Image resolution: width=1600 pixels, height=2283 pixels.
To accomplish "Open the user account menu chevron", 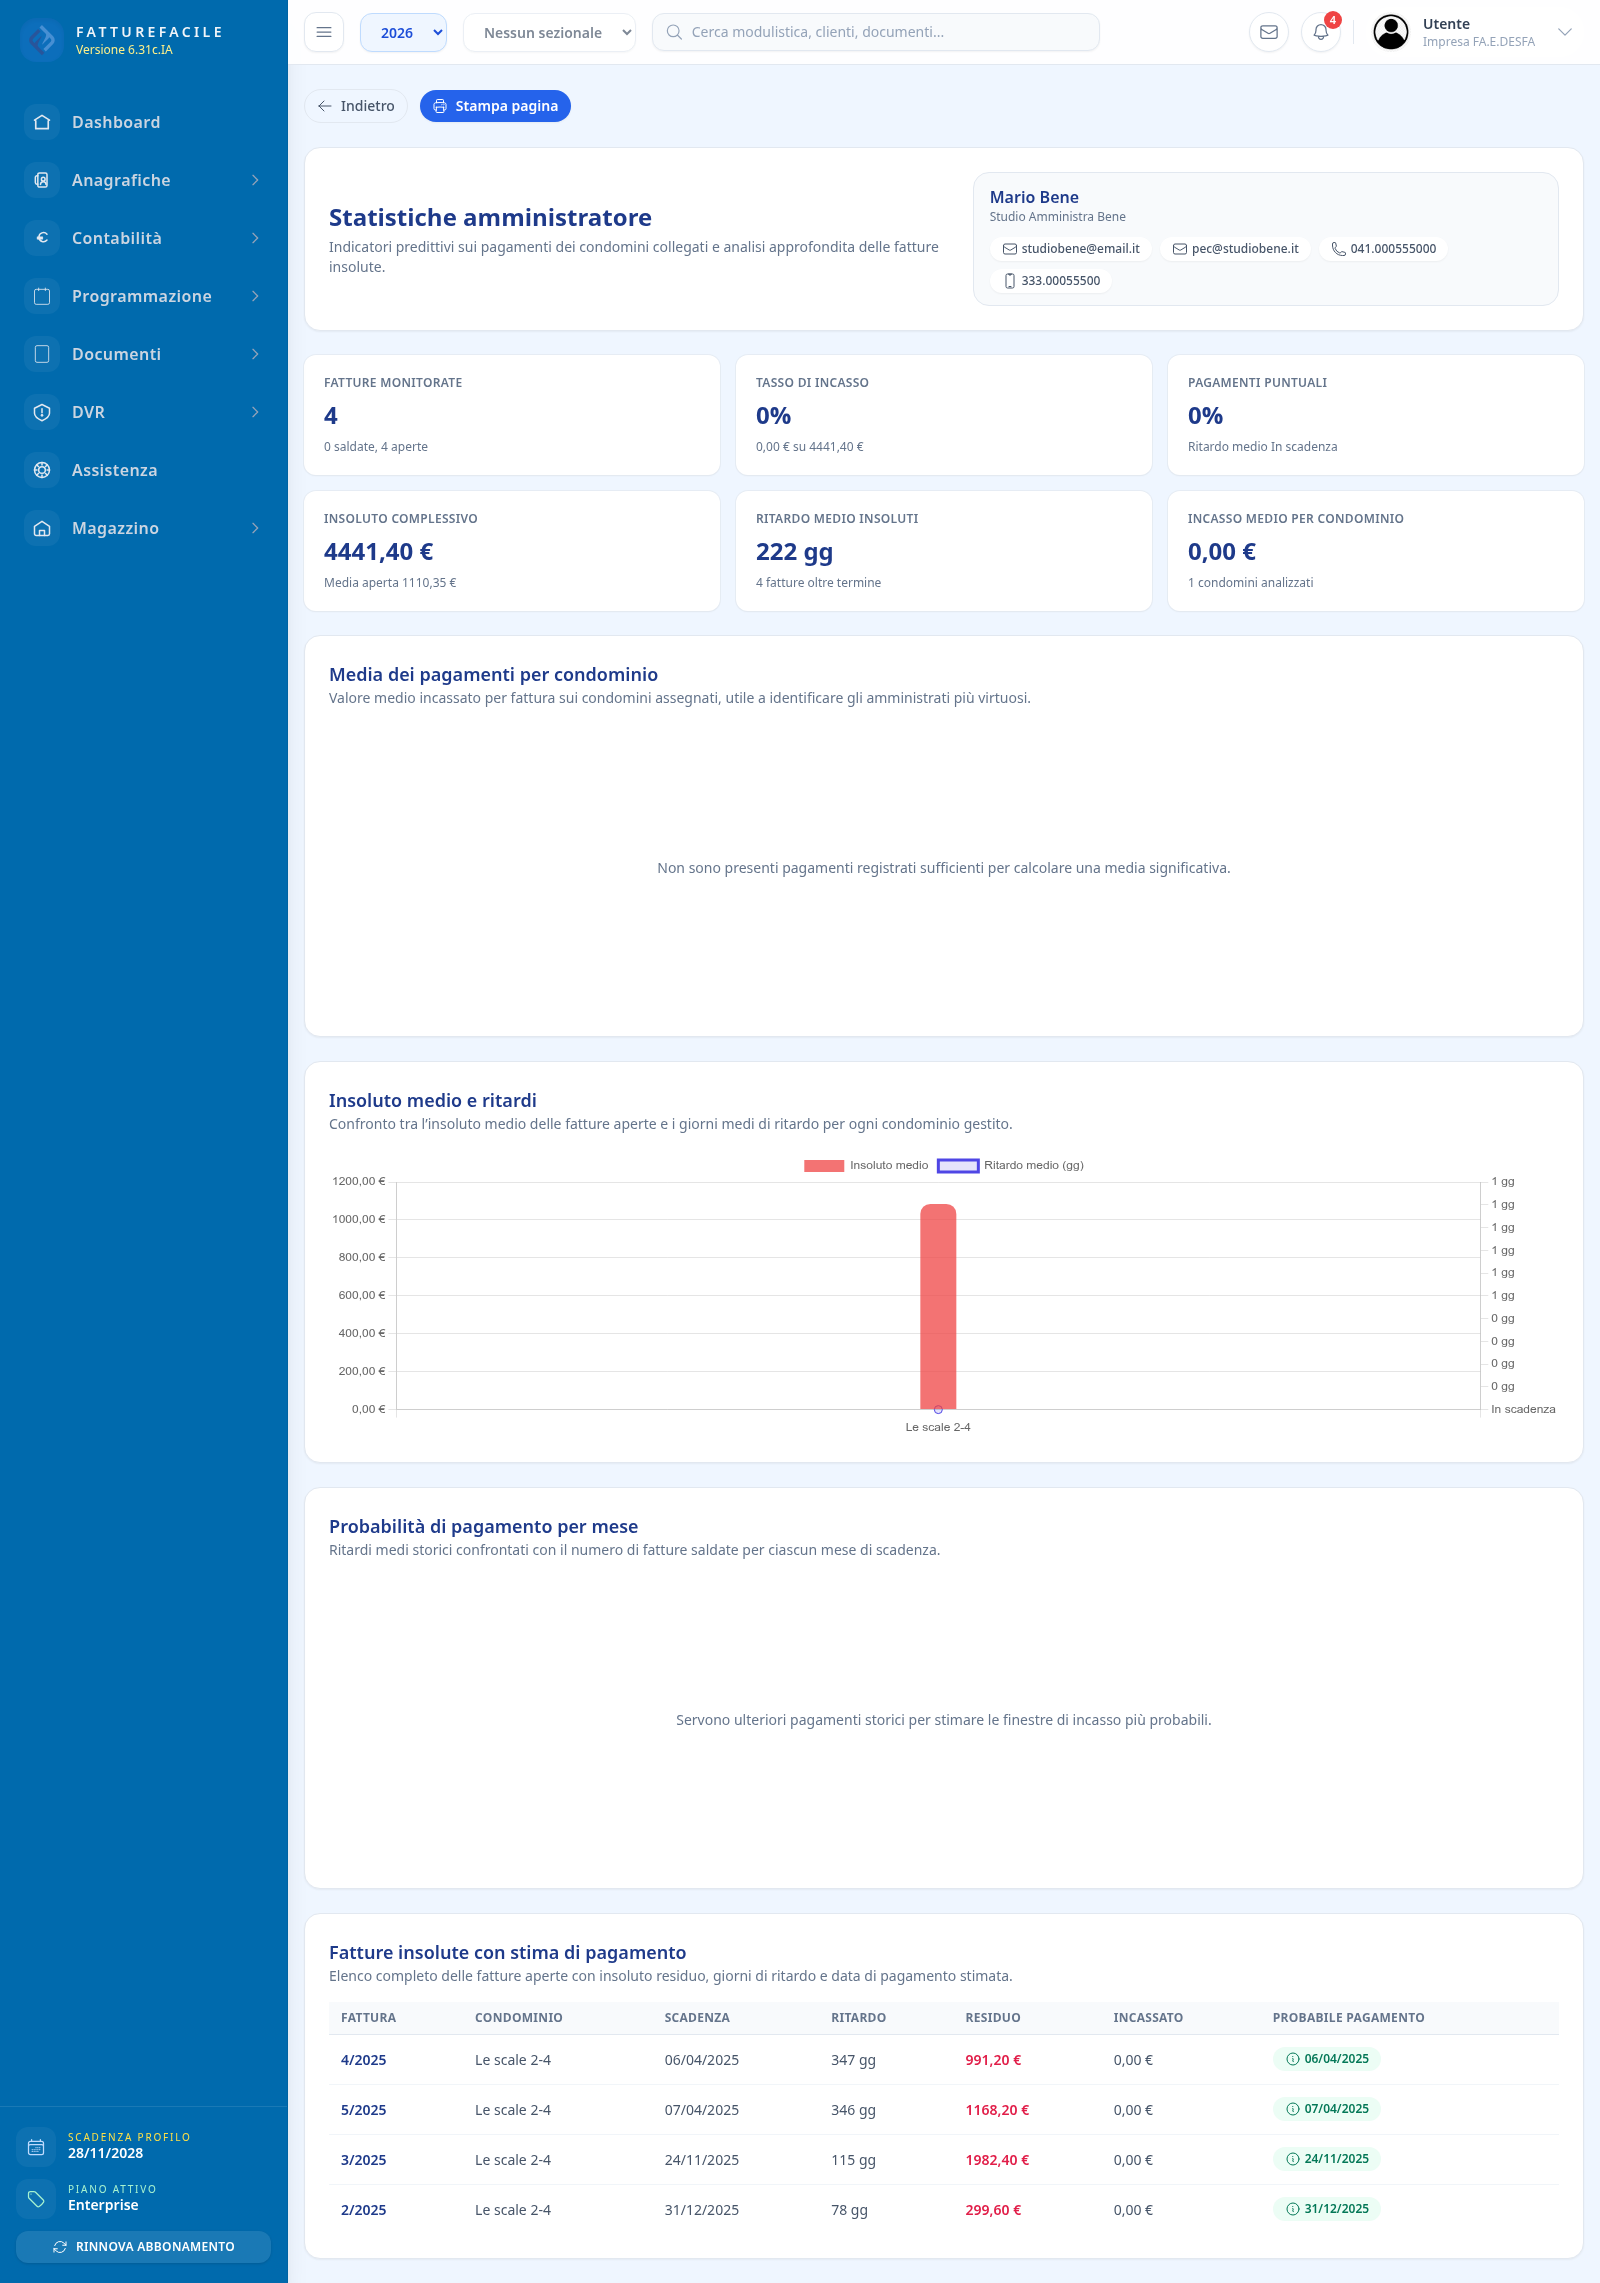I will [x=1565, y=32].
